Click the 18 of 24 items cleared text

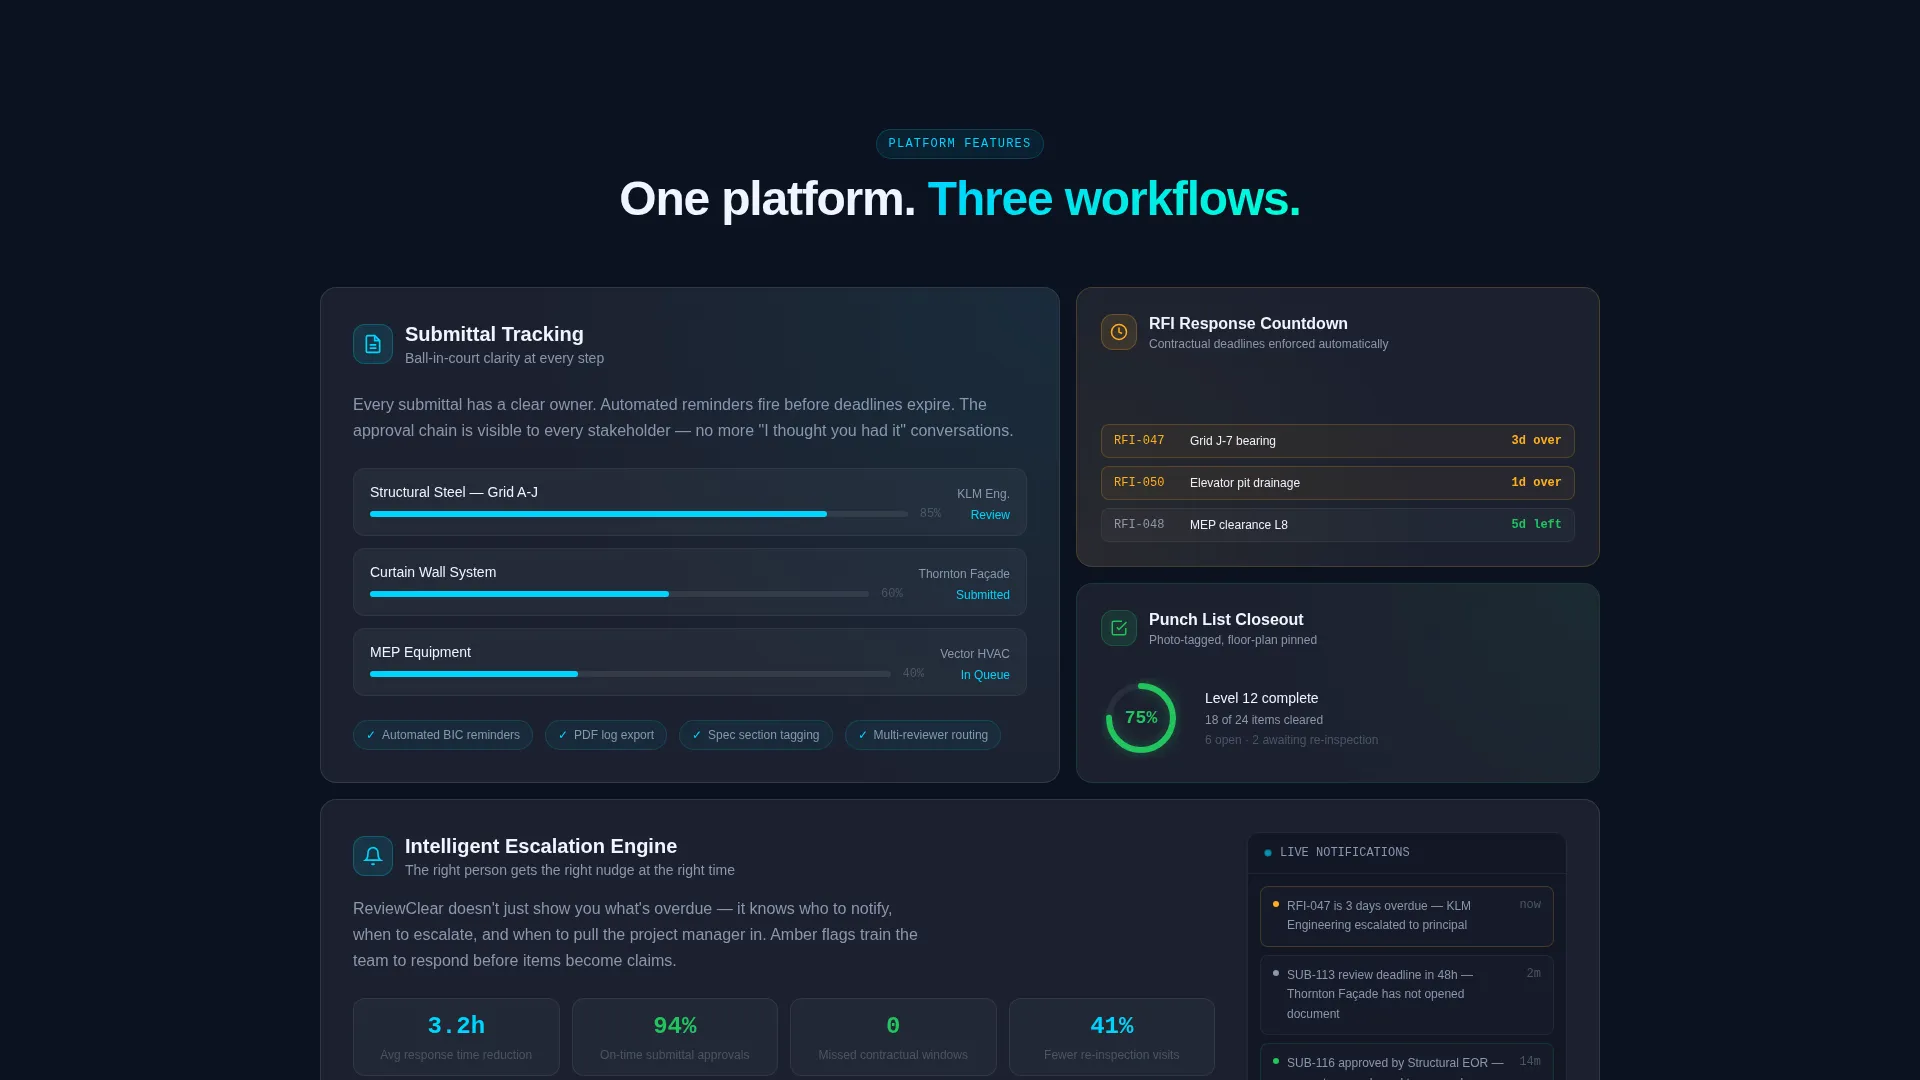1264,720
